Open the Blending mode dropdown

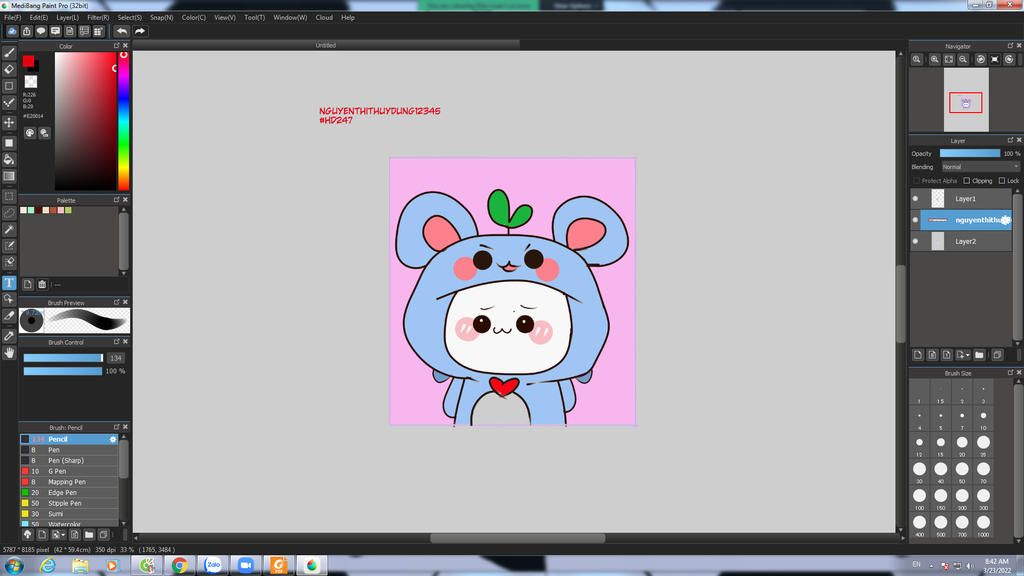click(980, 167)
